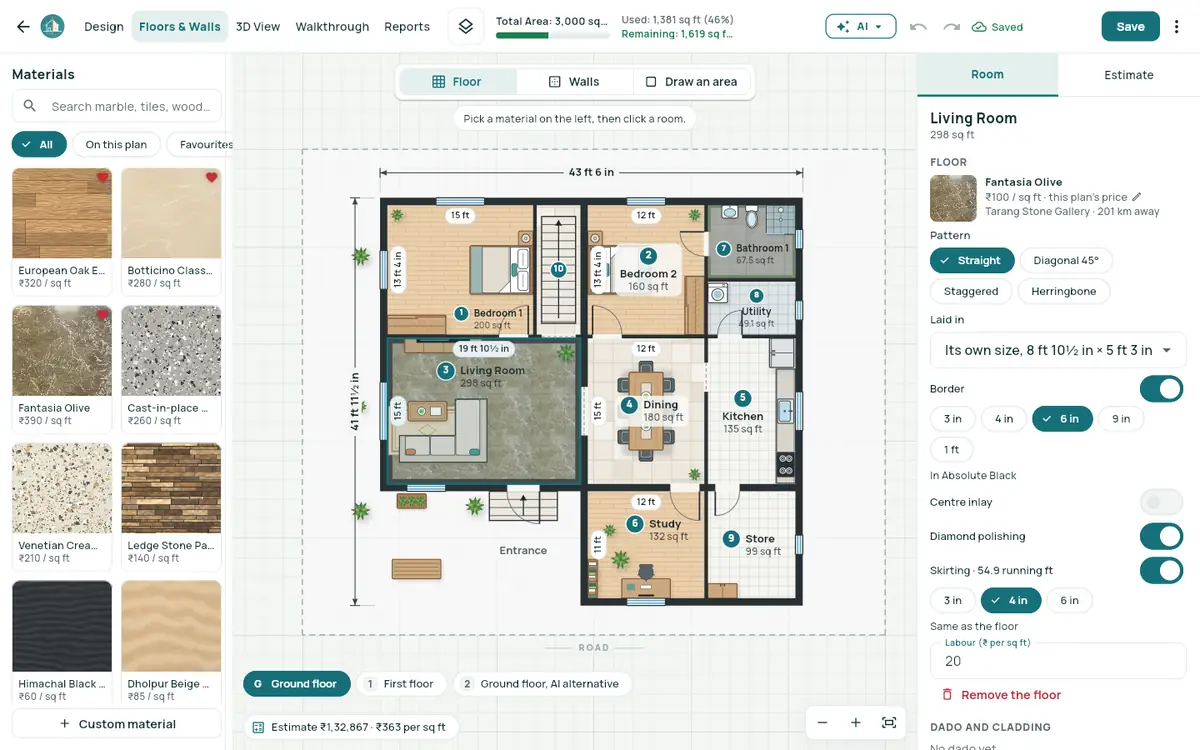Undo the last change
Image resolution: width=1200 pixels, height=750 pixels.
918,27
